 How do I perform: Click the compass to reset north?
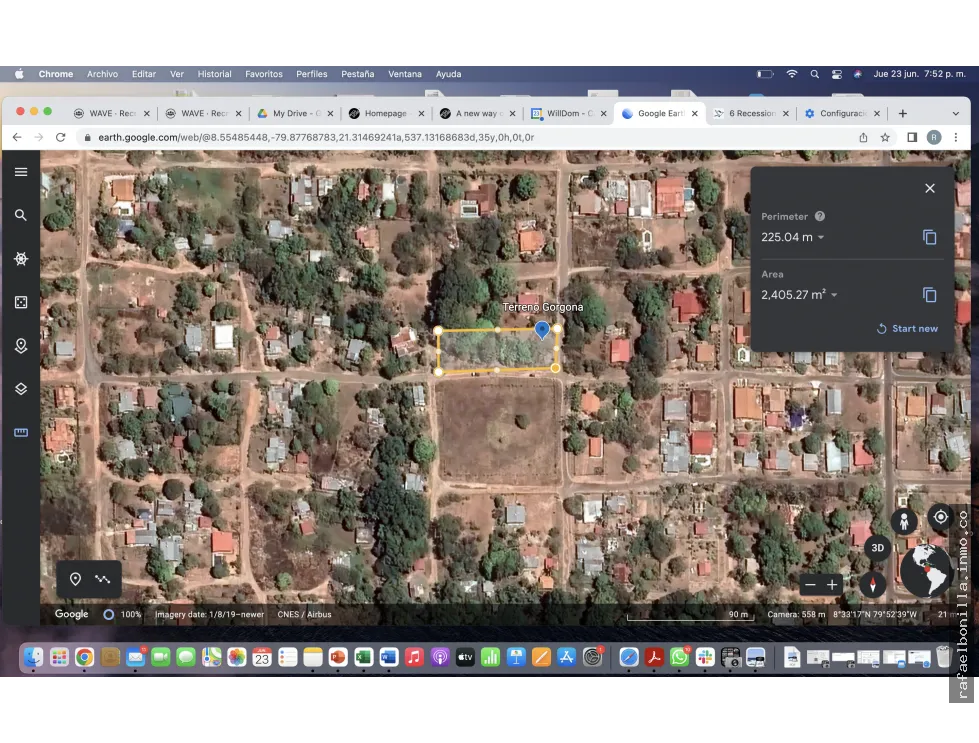pos(872,584)
